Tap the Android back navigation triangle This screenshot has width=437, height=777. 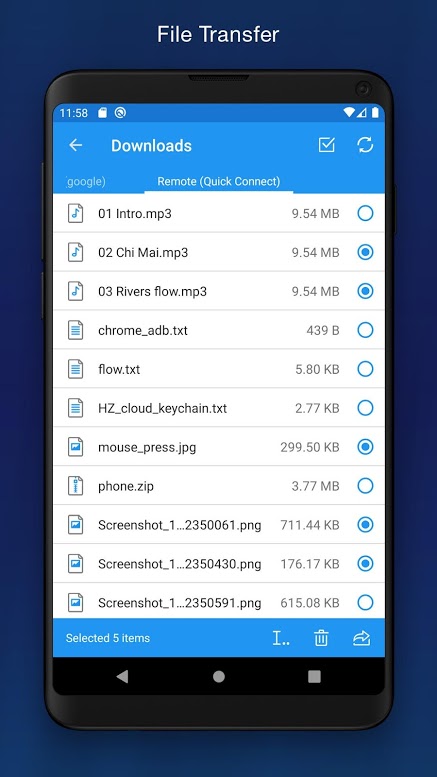pyautogui.click(x=122, y=676)
